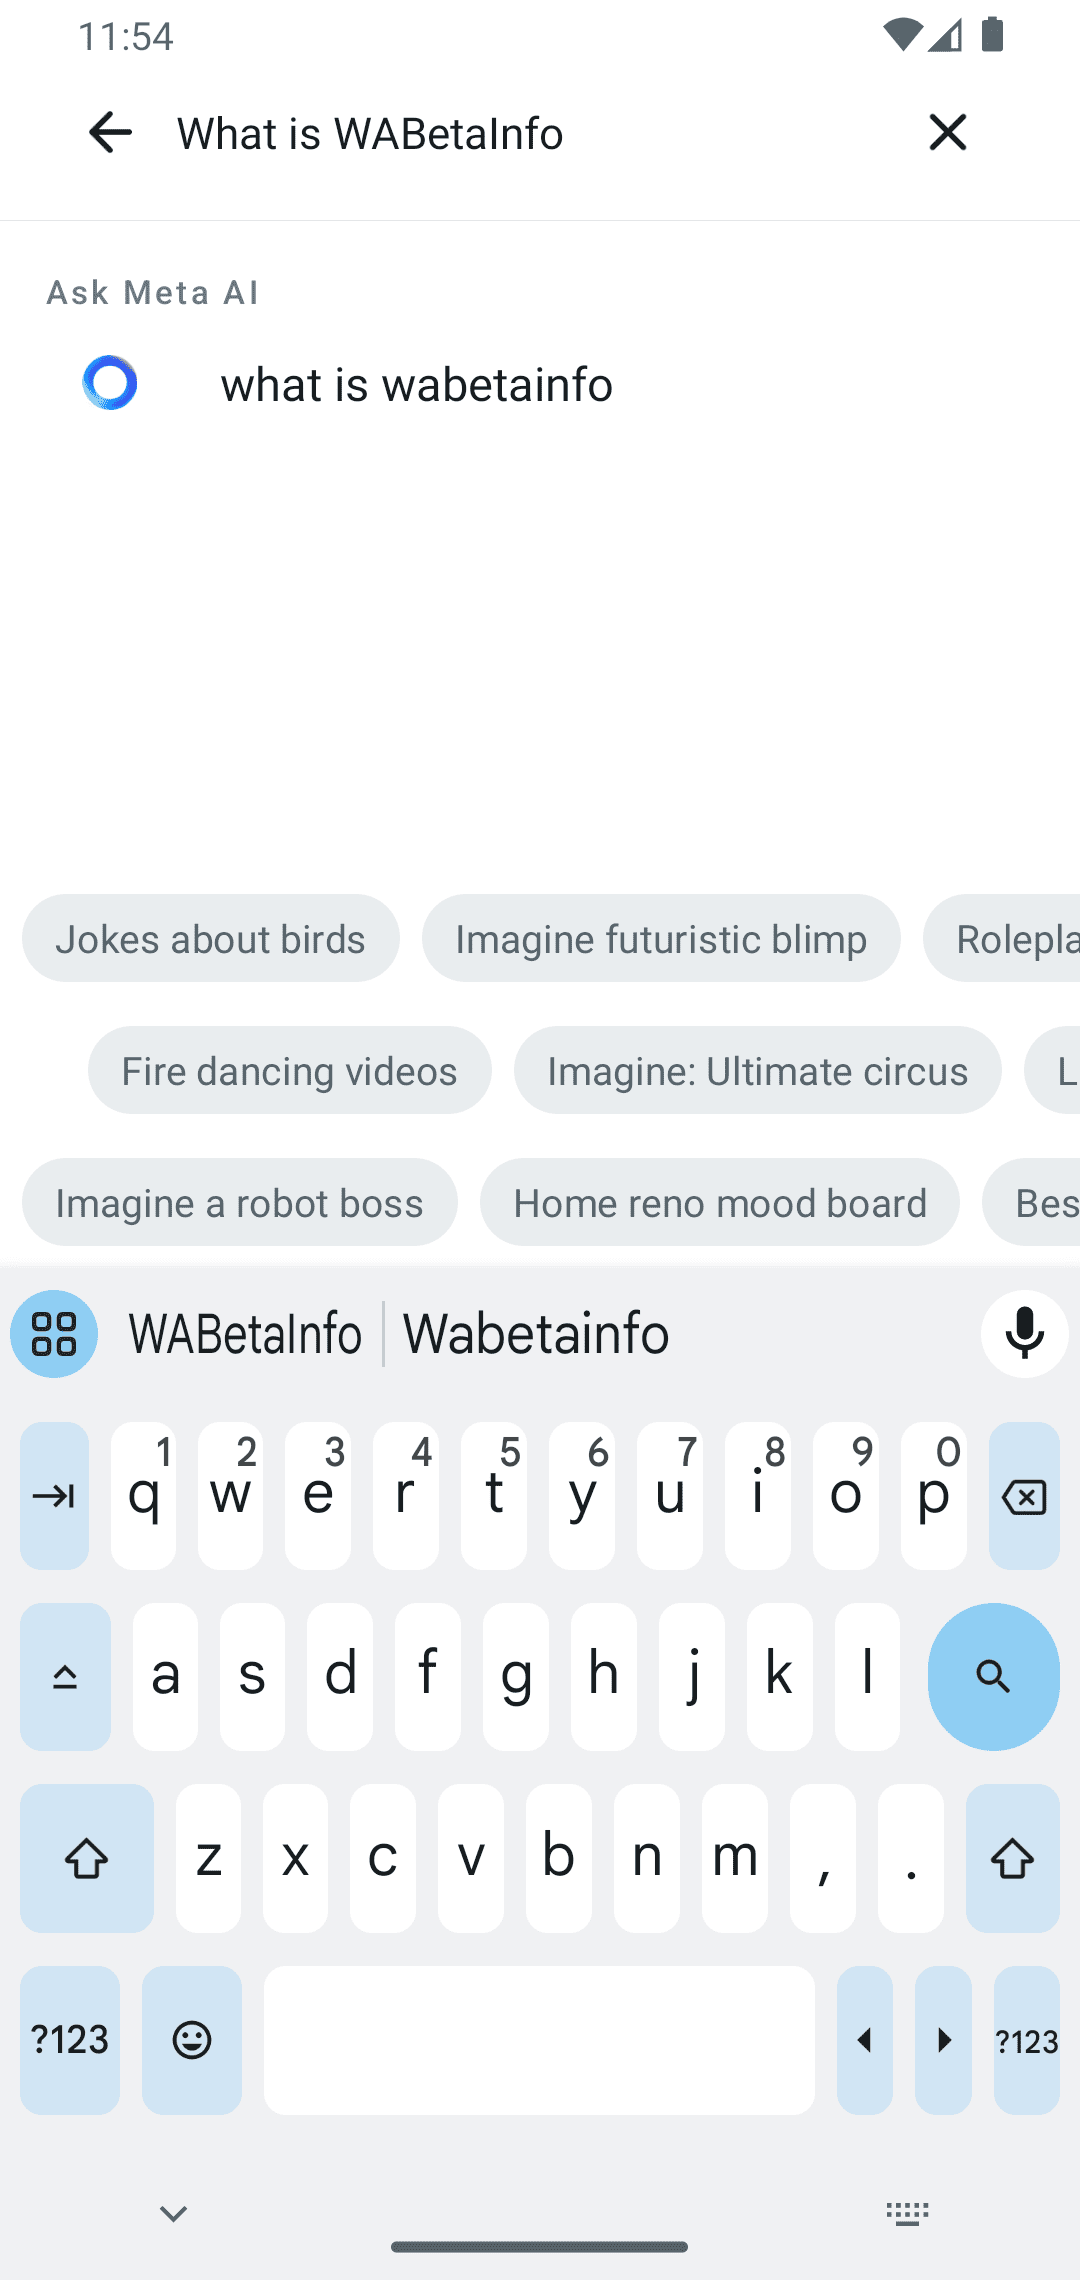Tap the "Jokes about birds" chip

coord(210,938)
